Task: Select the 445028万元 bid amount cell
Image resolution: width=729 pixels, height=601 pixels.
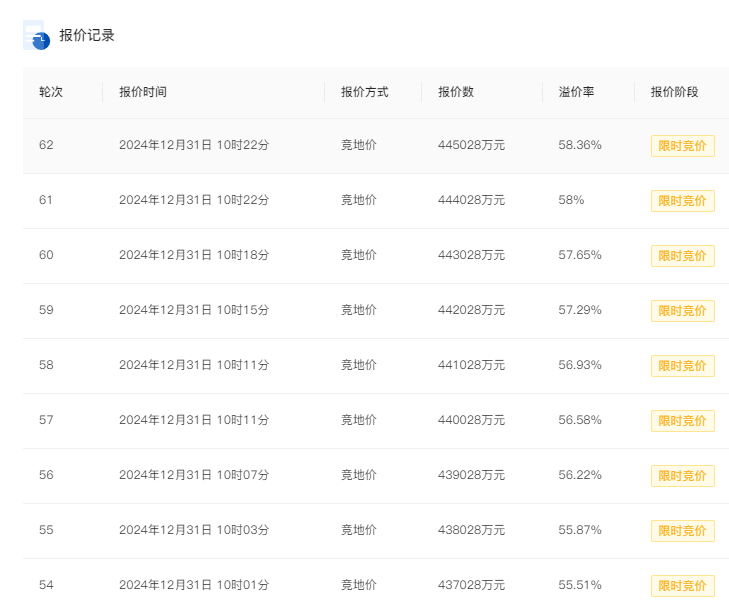Action: (471, 145)
